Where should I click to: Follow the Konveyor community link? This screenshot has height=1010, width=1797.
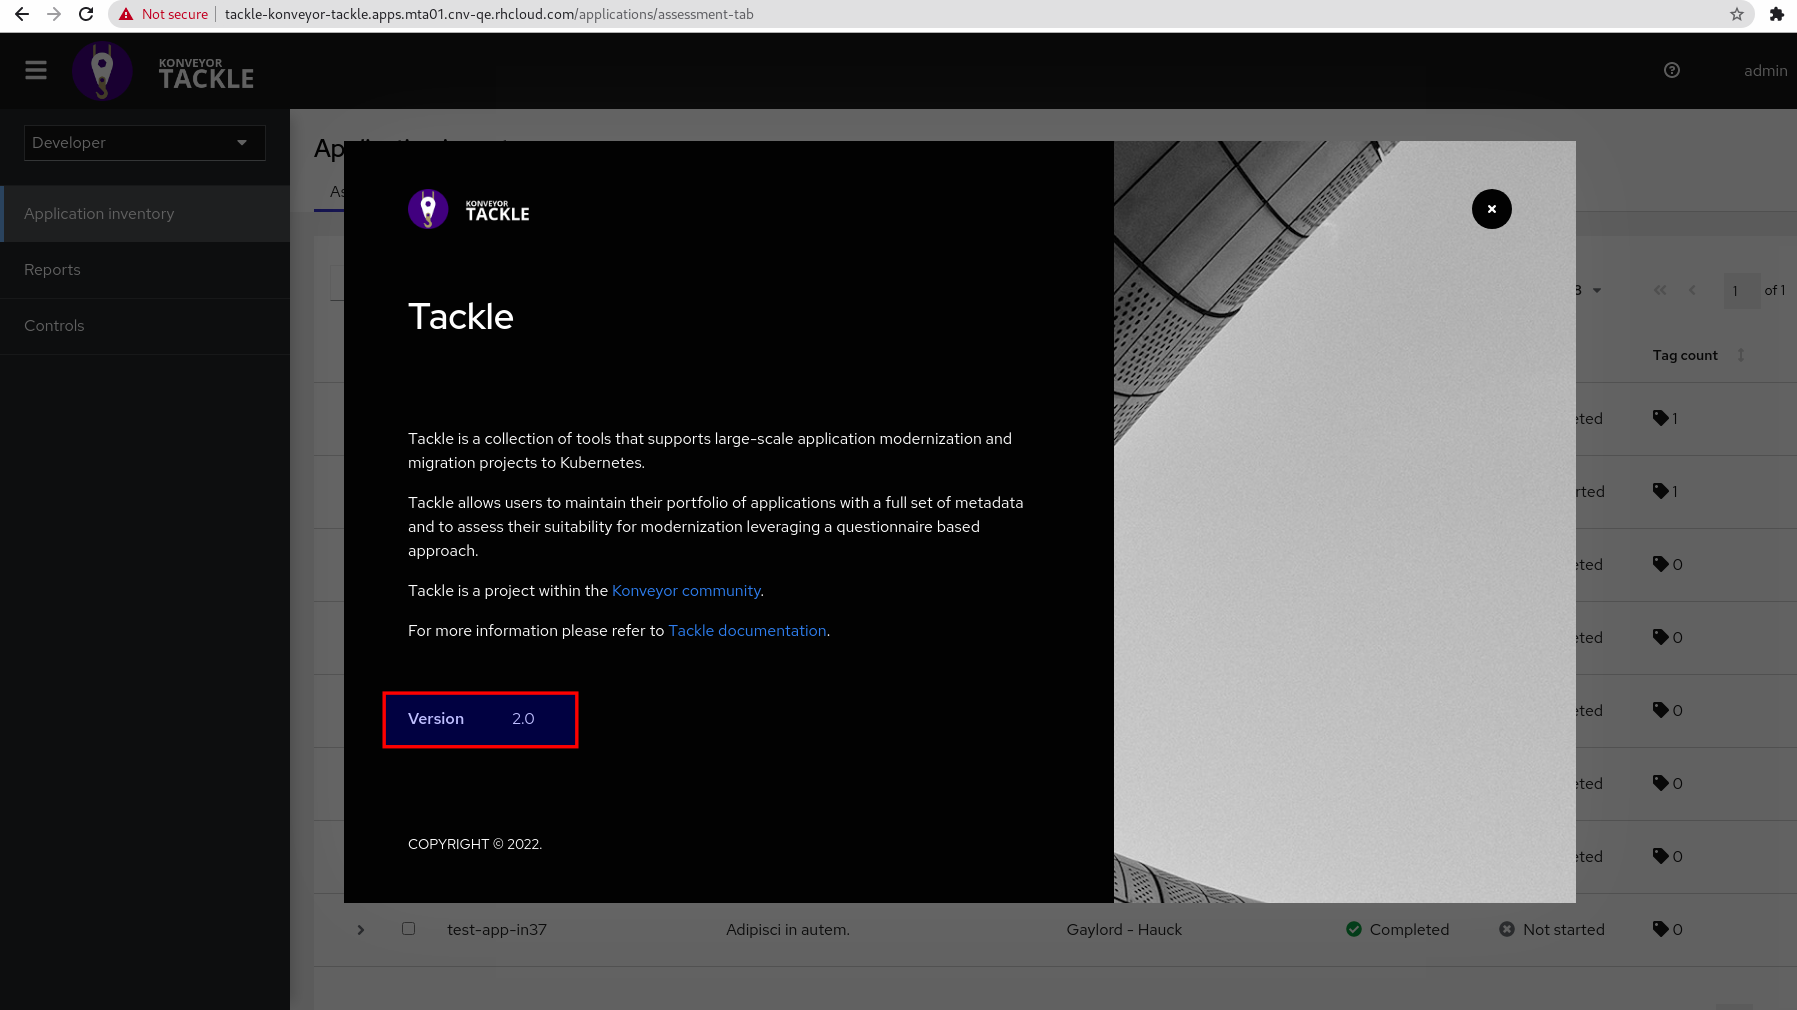click(x=686, y=591)
